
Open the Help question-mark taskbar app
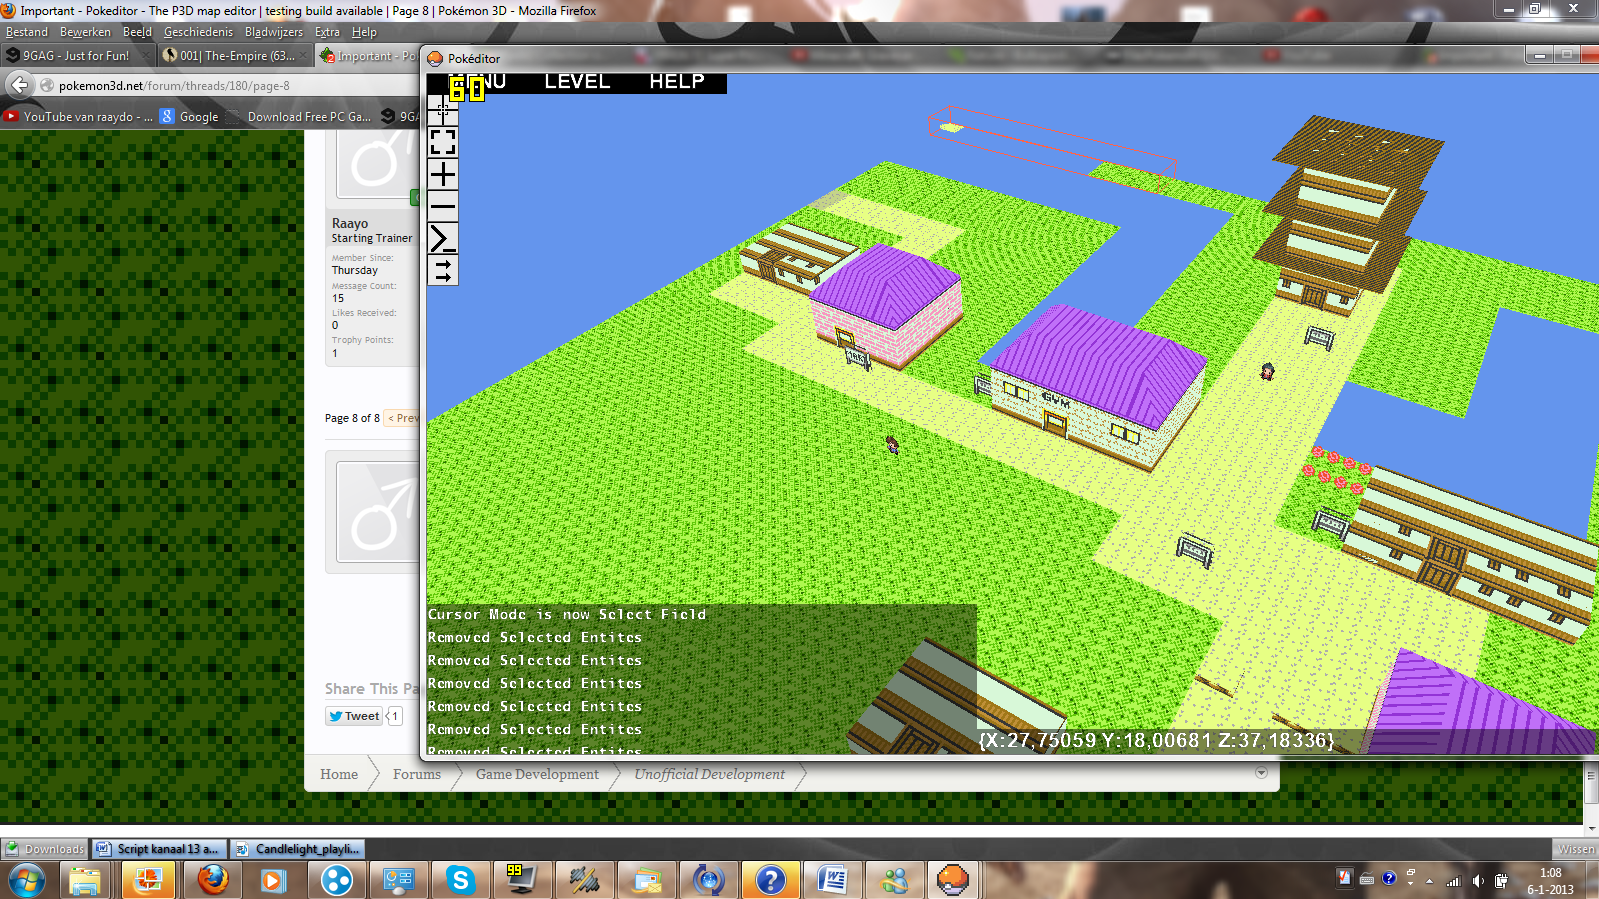770,880
